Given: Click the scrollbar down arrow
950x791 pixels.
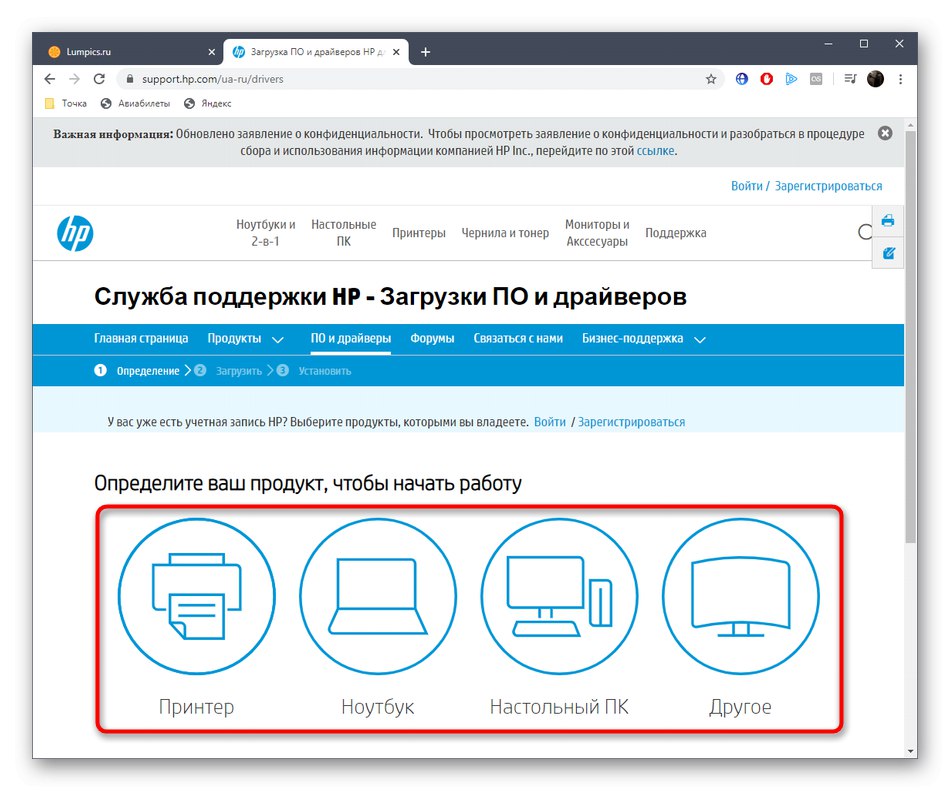Looking at the screenshot, I should tap(911, 752).
